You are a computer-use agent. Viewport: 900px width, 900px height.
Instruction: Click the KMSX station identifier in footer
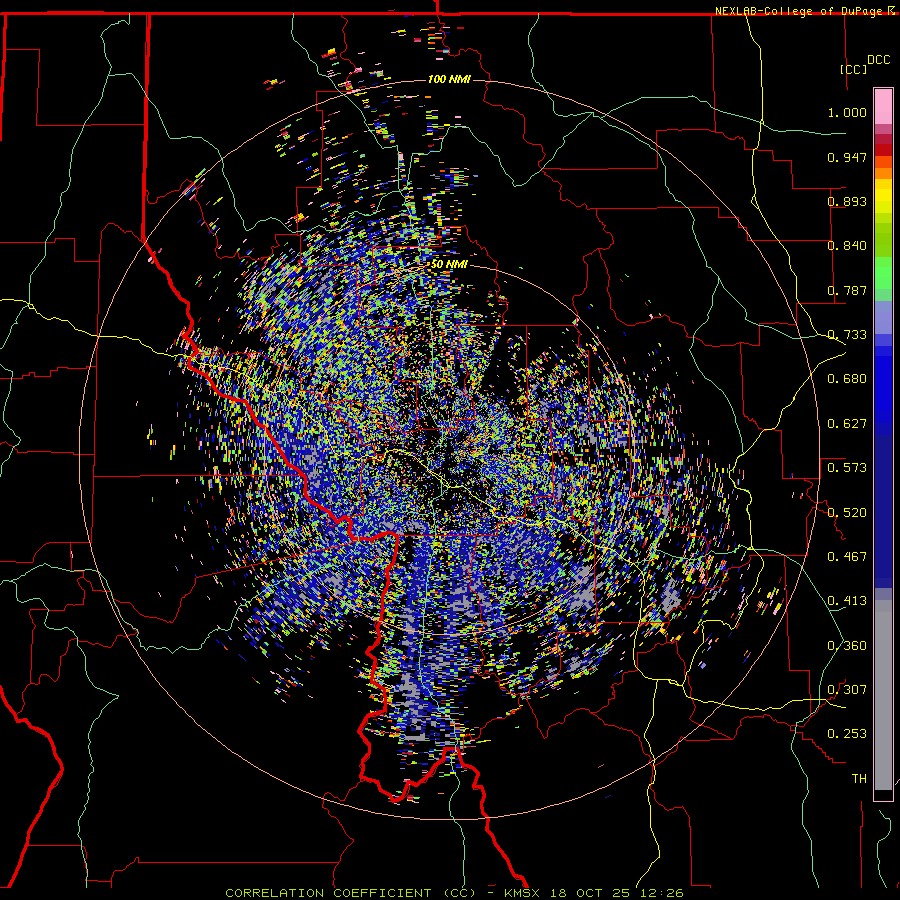[x=522, y=893]
